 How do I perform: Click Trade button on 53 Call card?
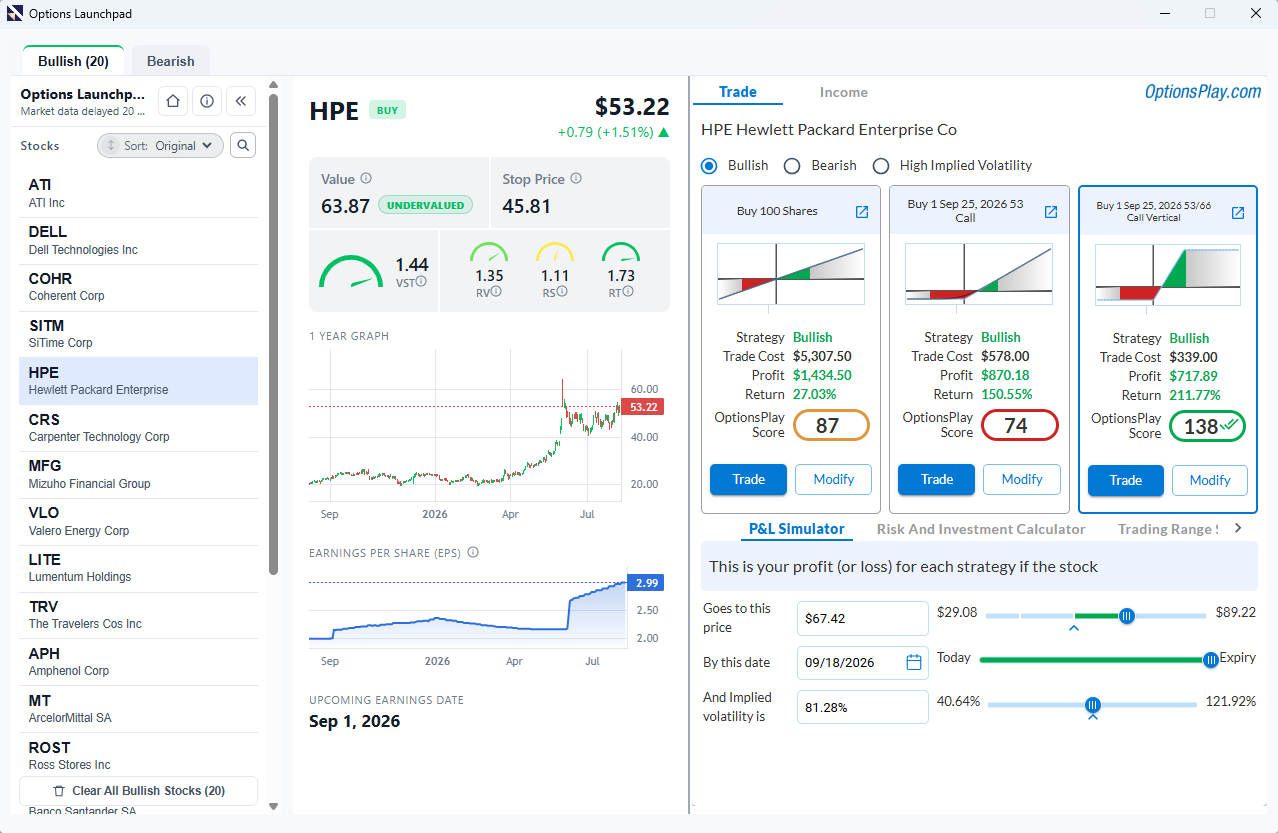click(x=937, y=479)
